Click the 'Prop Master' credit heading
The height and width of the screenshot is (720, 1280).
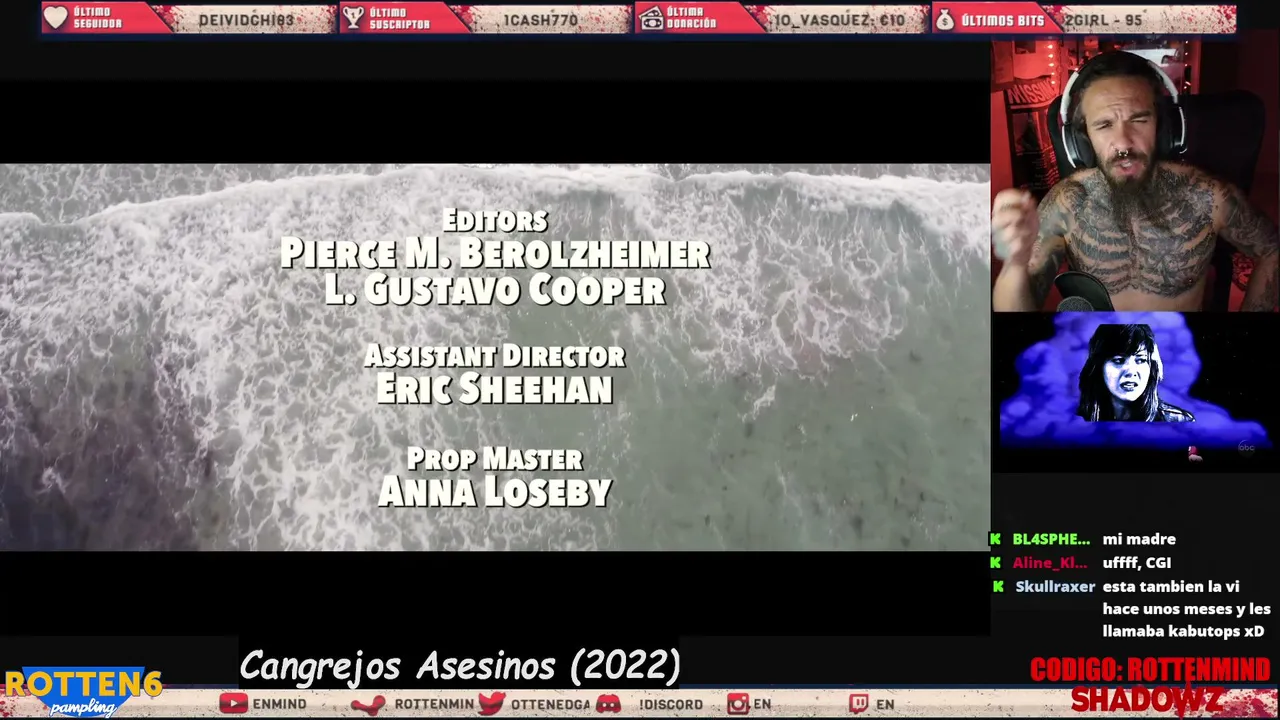point(494,458)
